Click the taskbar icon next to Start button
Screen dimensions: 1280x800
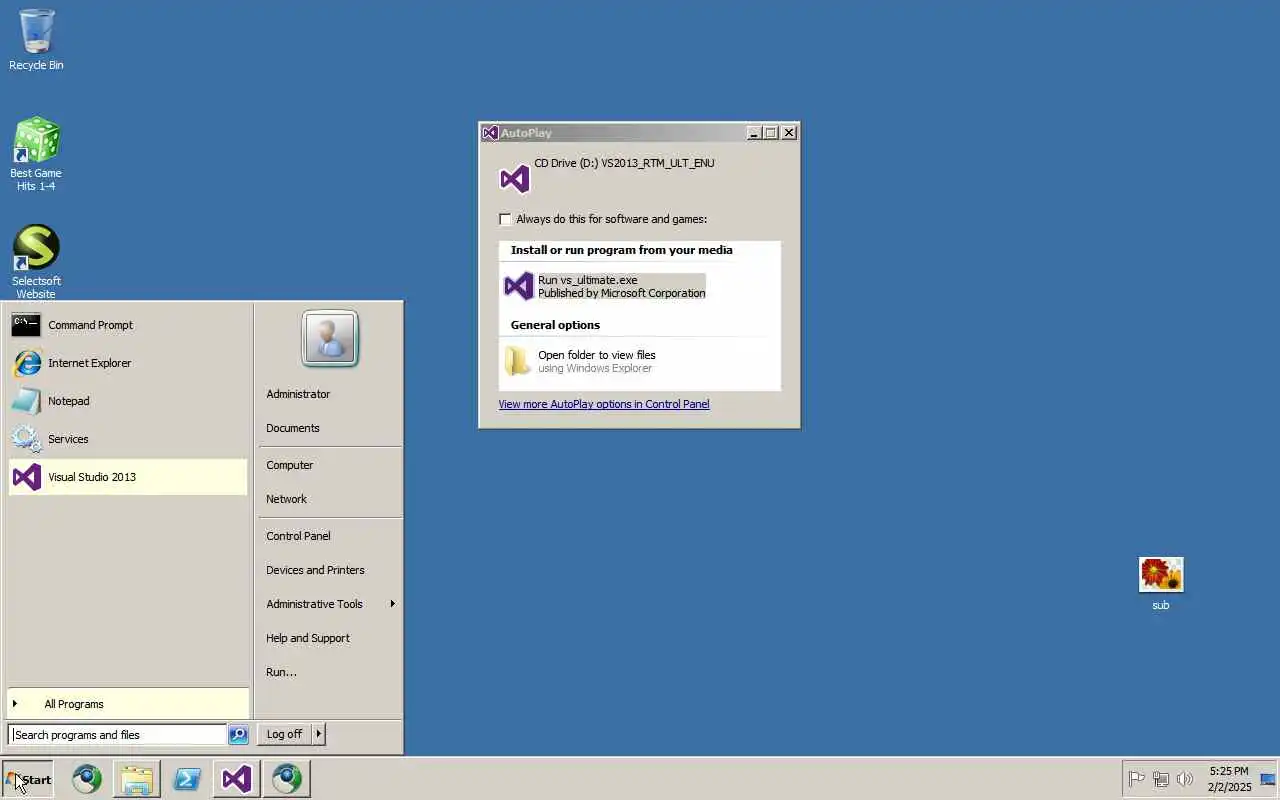pyautogui.click(x=87, y=779)
